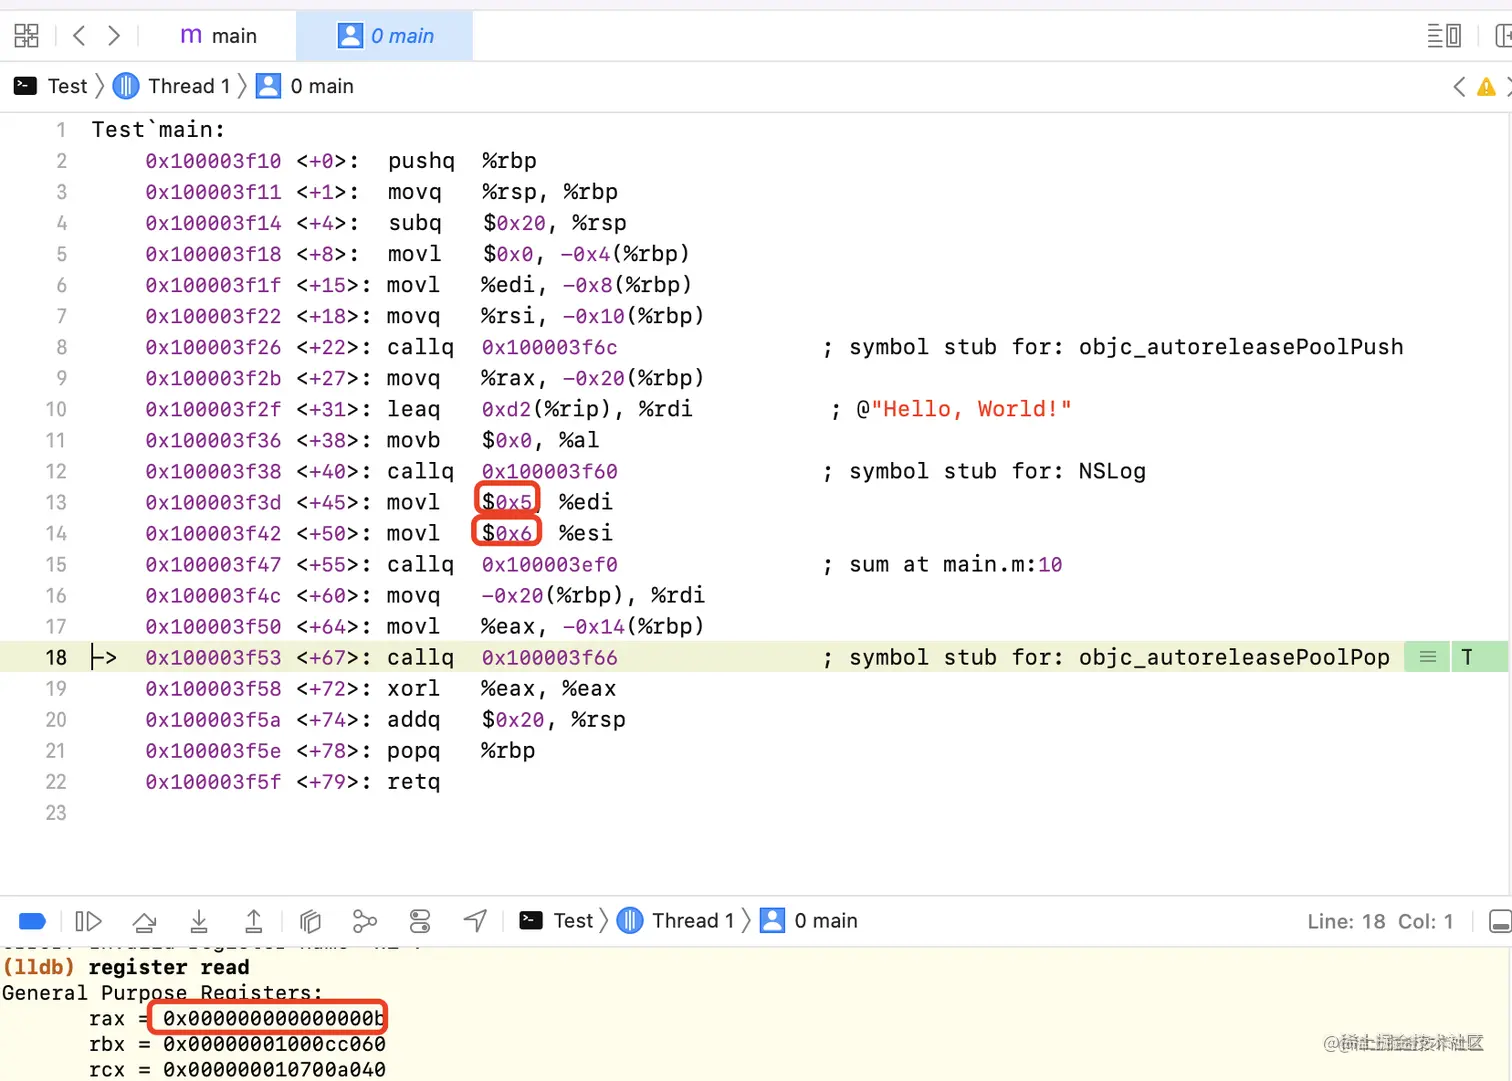Screen dimensions: 1512x1081
Task: Open environment overrides control
Action: [x=420, y=921]
